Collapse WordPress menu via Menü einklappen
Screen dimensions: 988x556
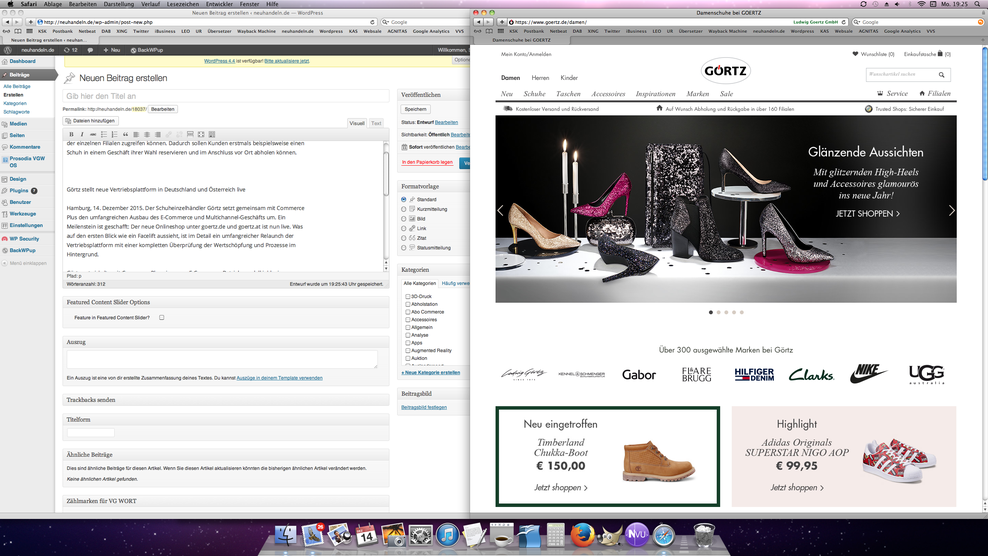(x=24, y=263)
